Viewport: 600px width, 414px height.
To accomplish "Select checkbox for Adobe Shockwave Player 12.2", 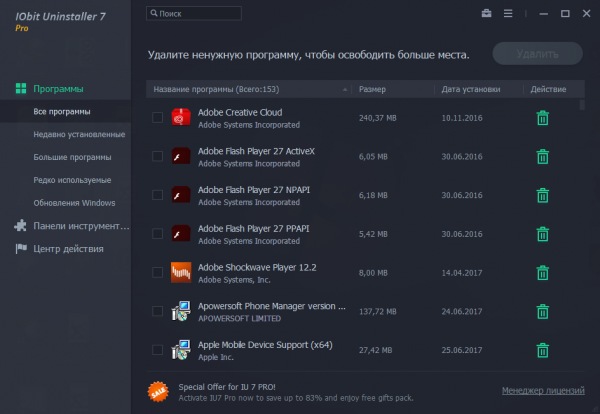I will [157, 272].
